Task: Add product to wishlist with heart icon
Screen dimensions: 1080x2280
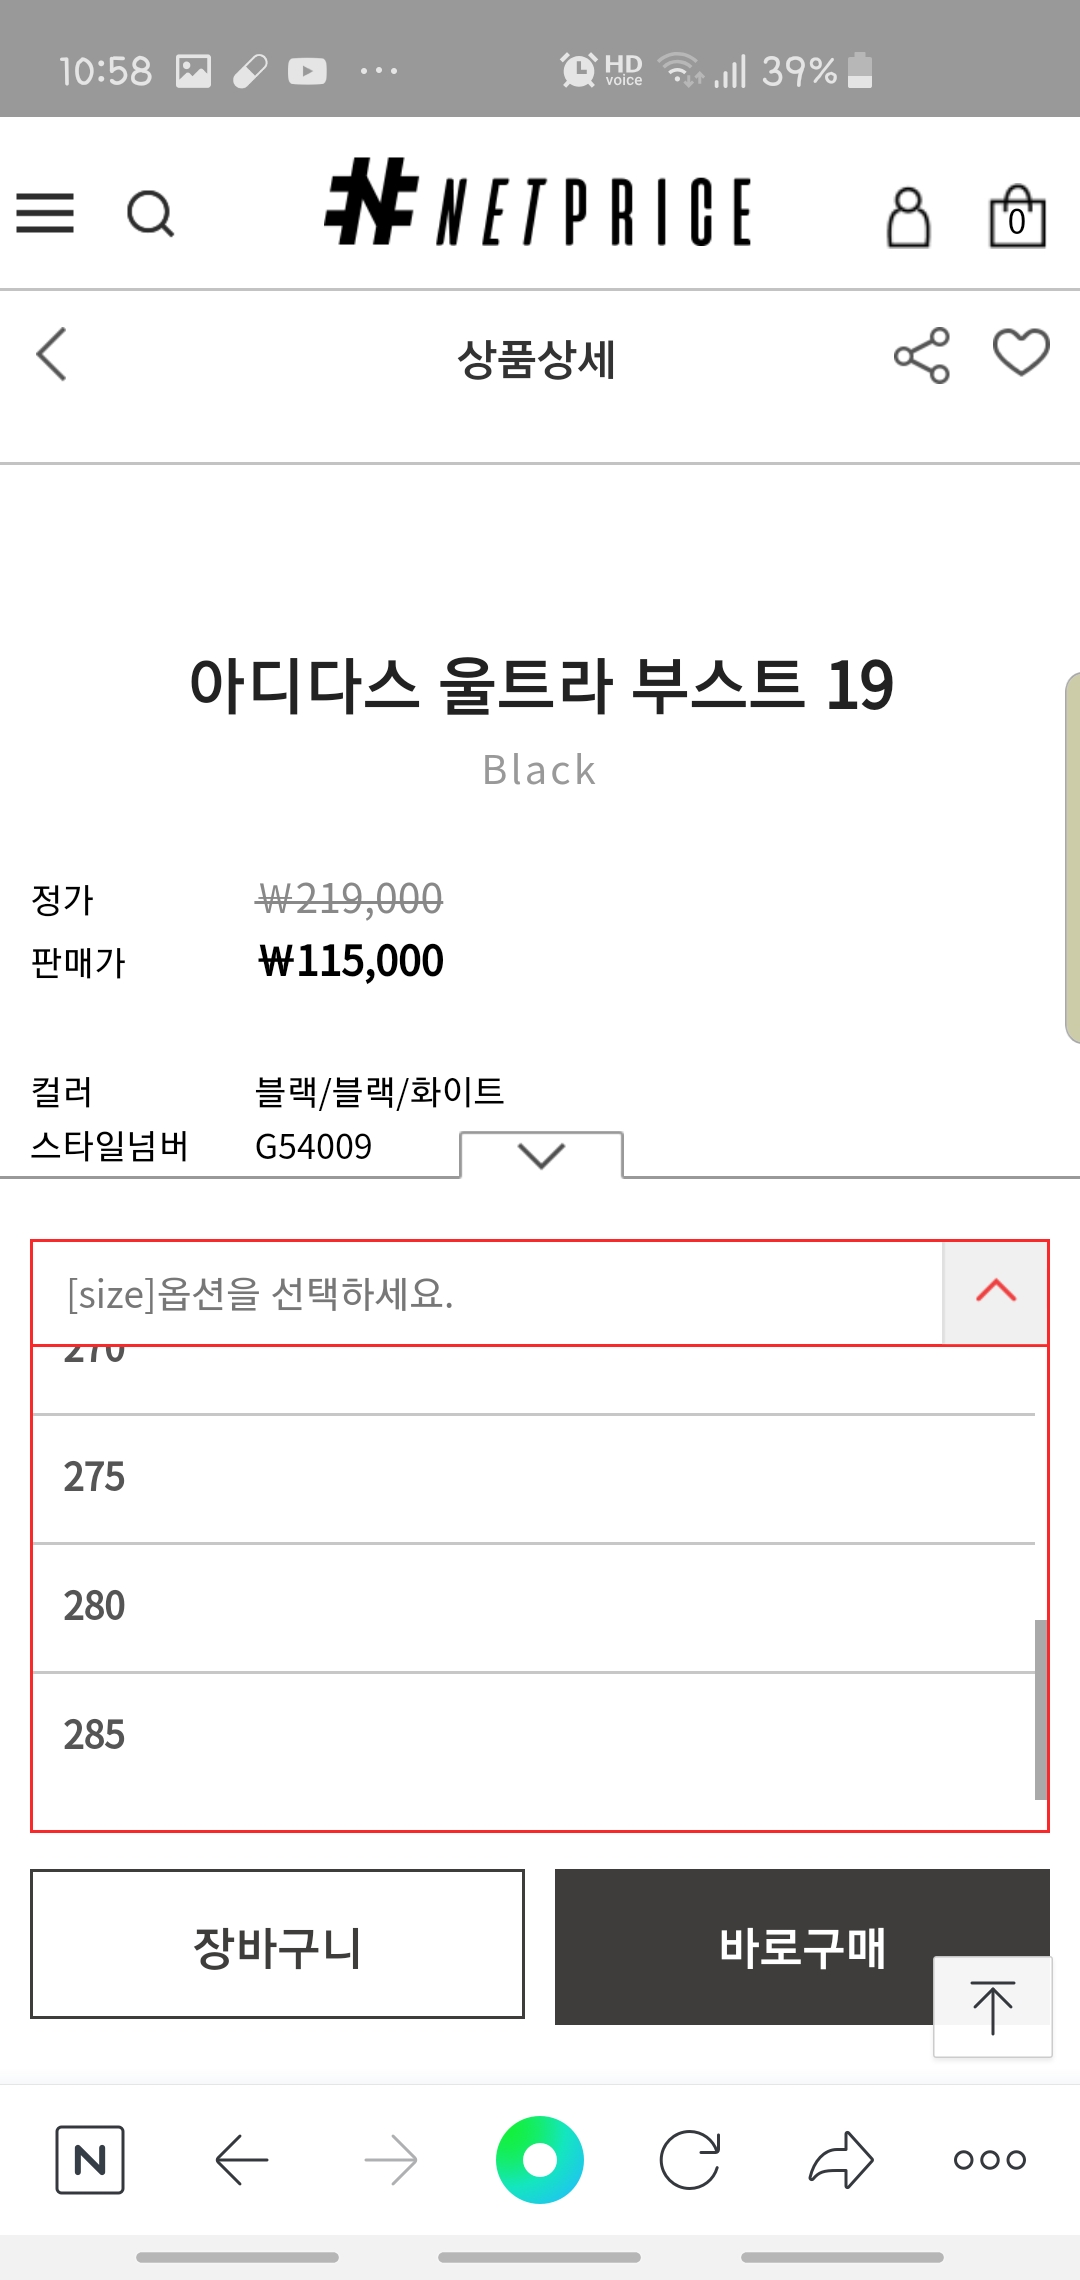Action: pyautogui.click(x=1021, y=352)
